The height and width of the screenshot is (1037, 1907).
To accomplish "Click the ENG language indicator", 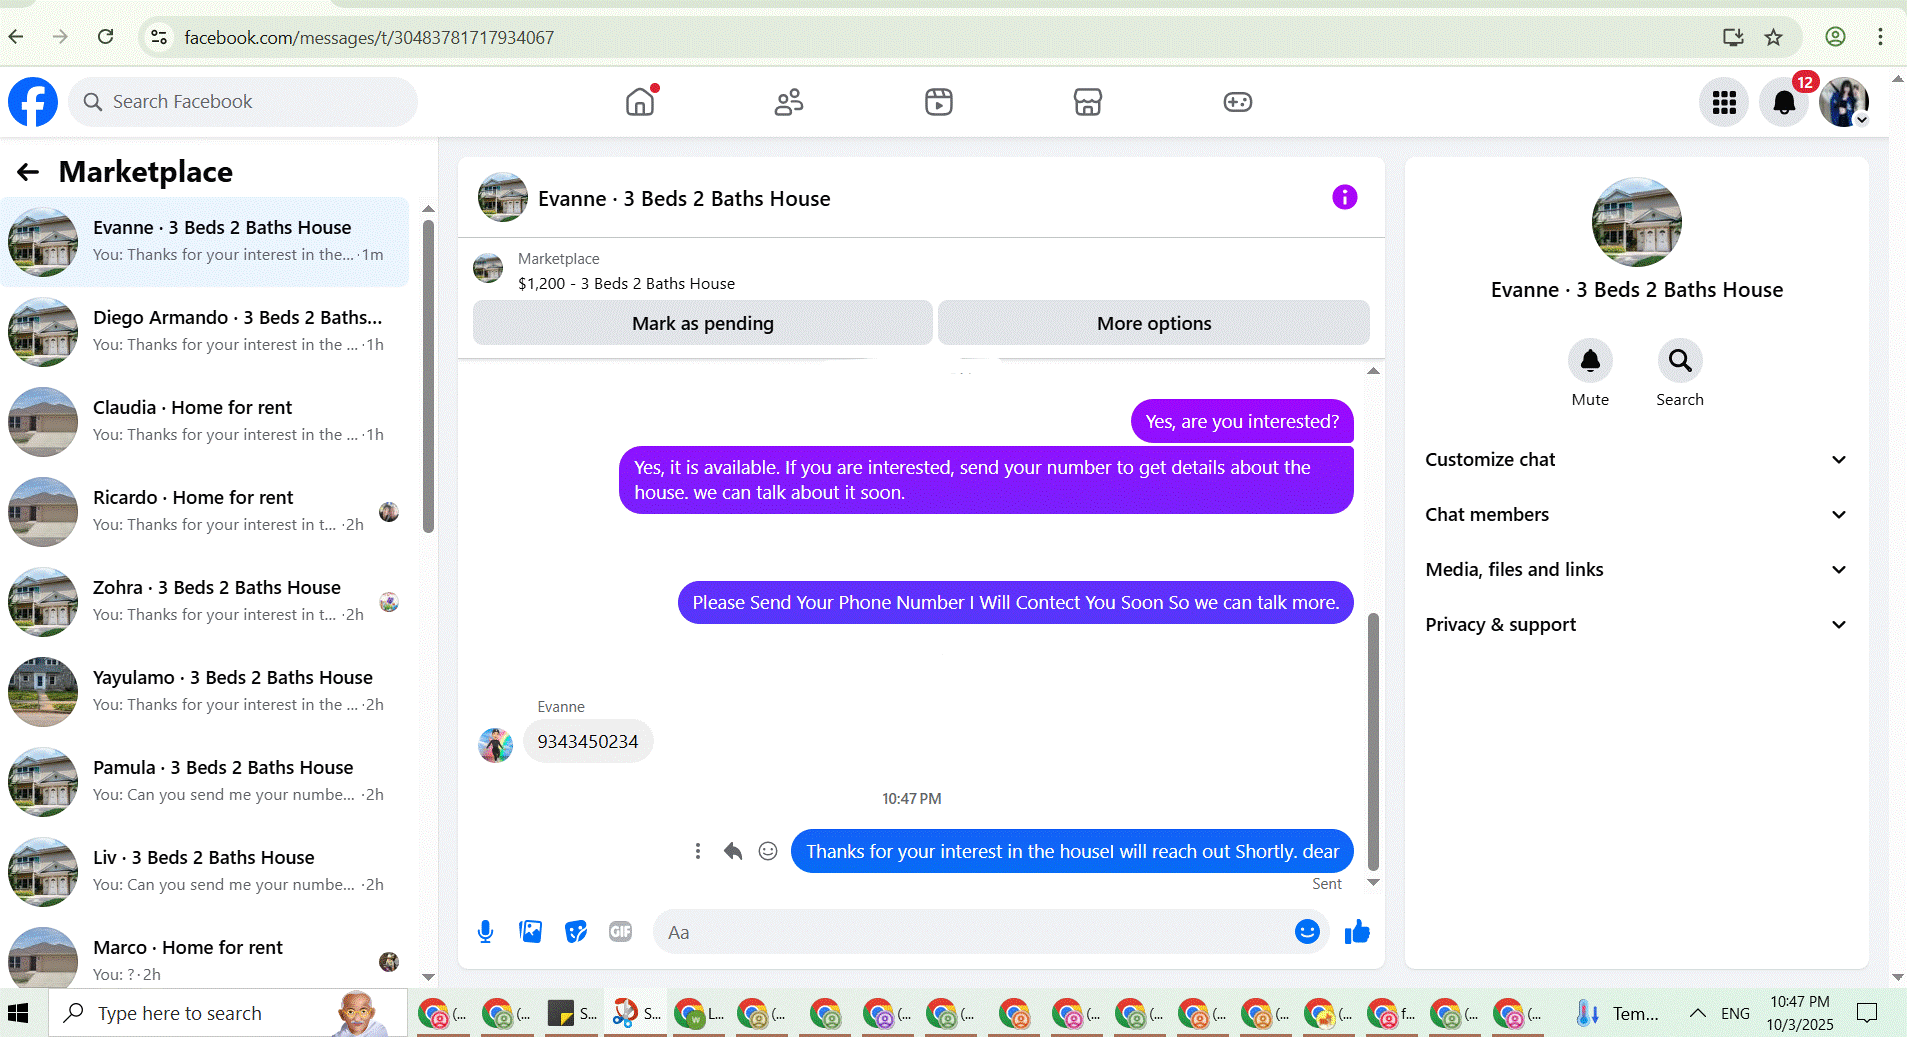I will coord(1735,1013).
